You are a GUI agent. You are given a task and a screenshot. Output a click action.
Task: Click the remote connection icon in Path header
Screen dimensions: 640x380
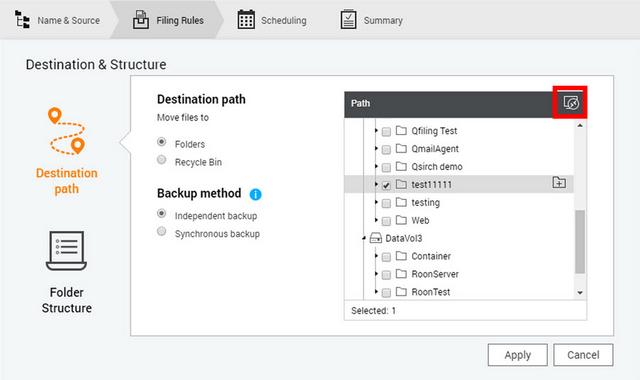coord(571,103)
